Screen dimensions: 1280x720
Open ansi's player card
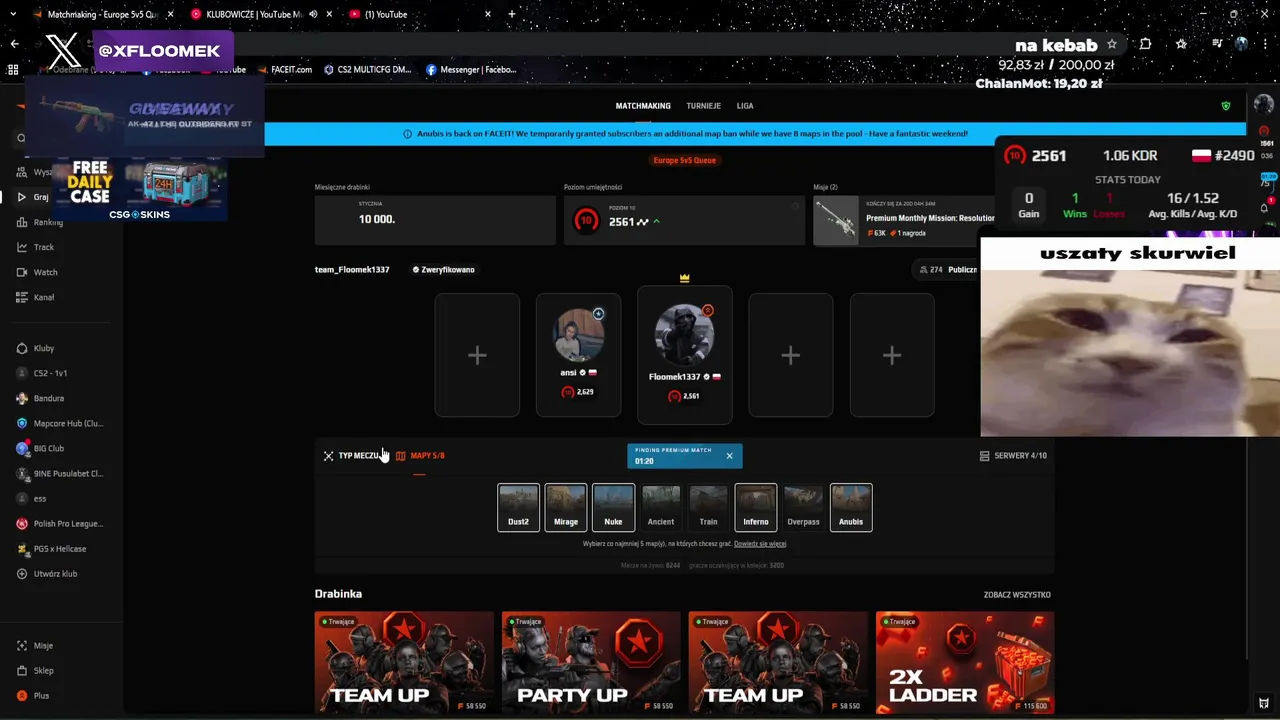click(x=579, y=355)
